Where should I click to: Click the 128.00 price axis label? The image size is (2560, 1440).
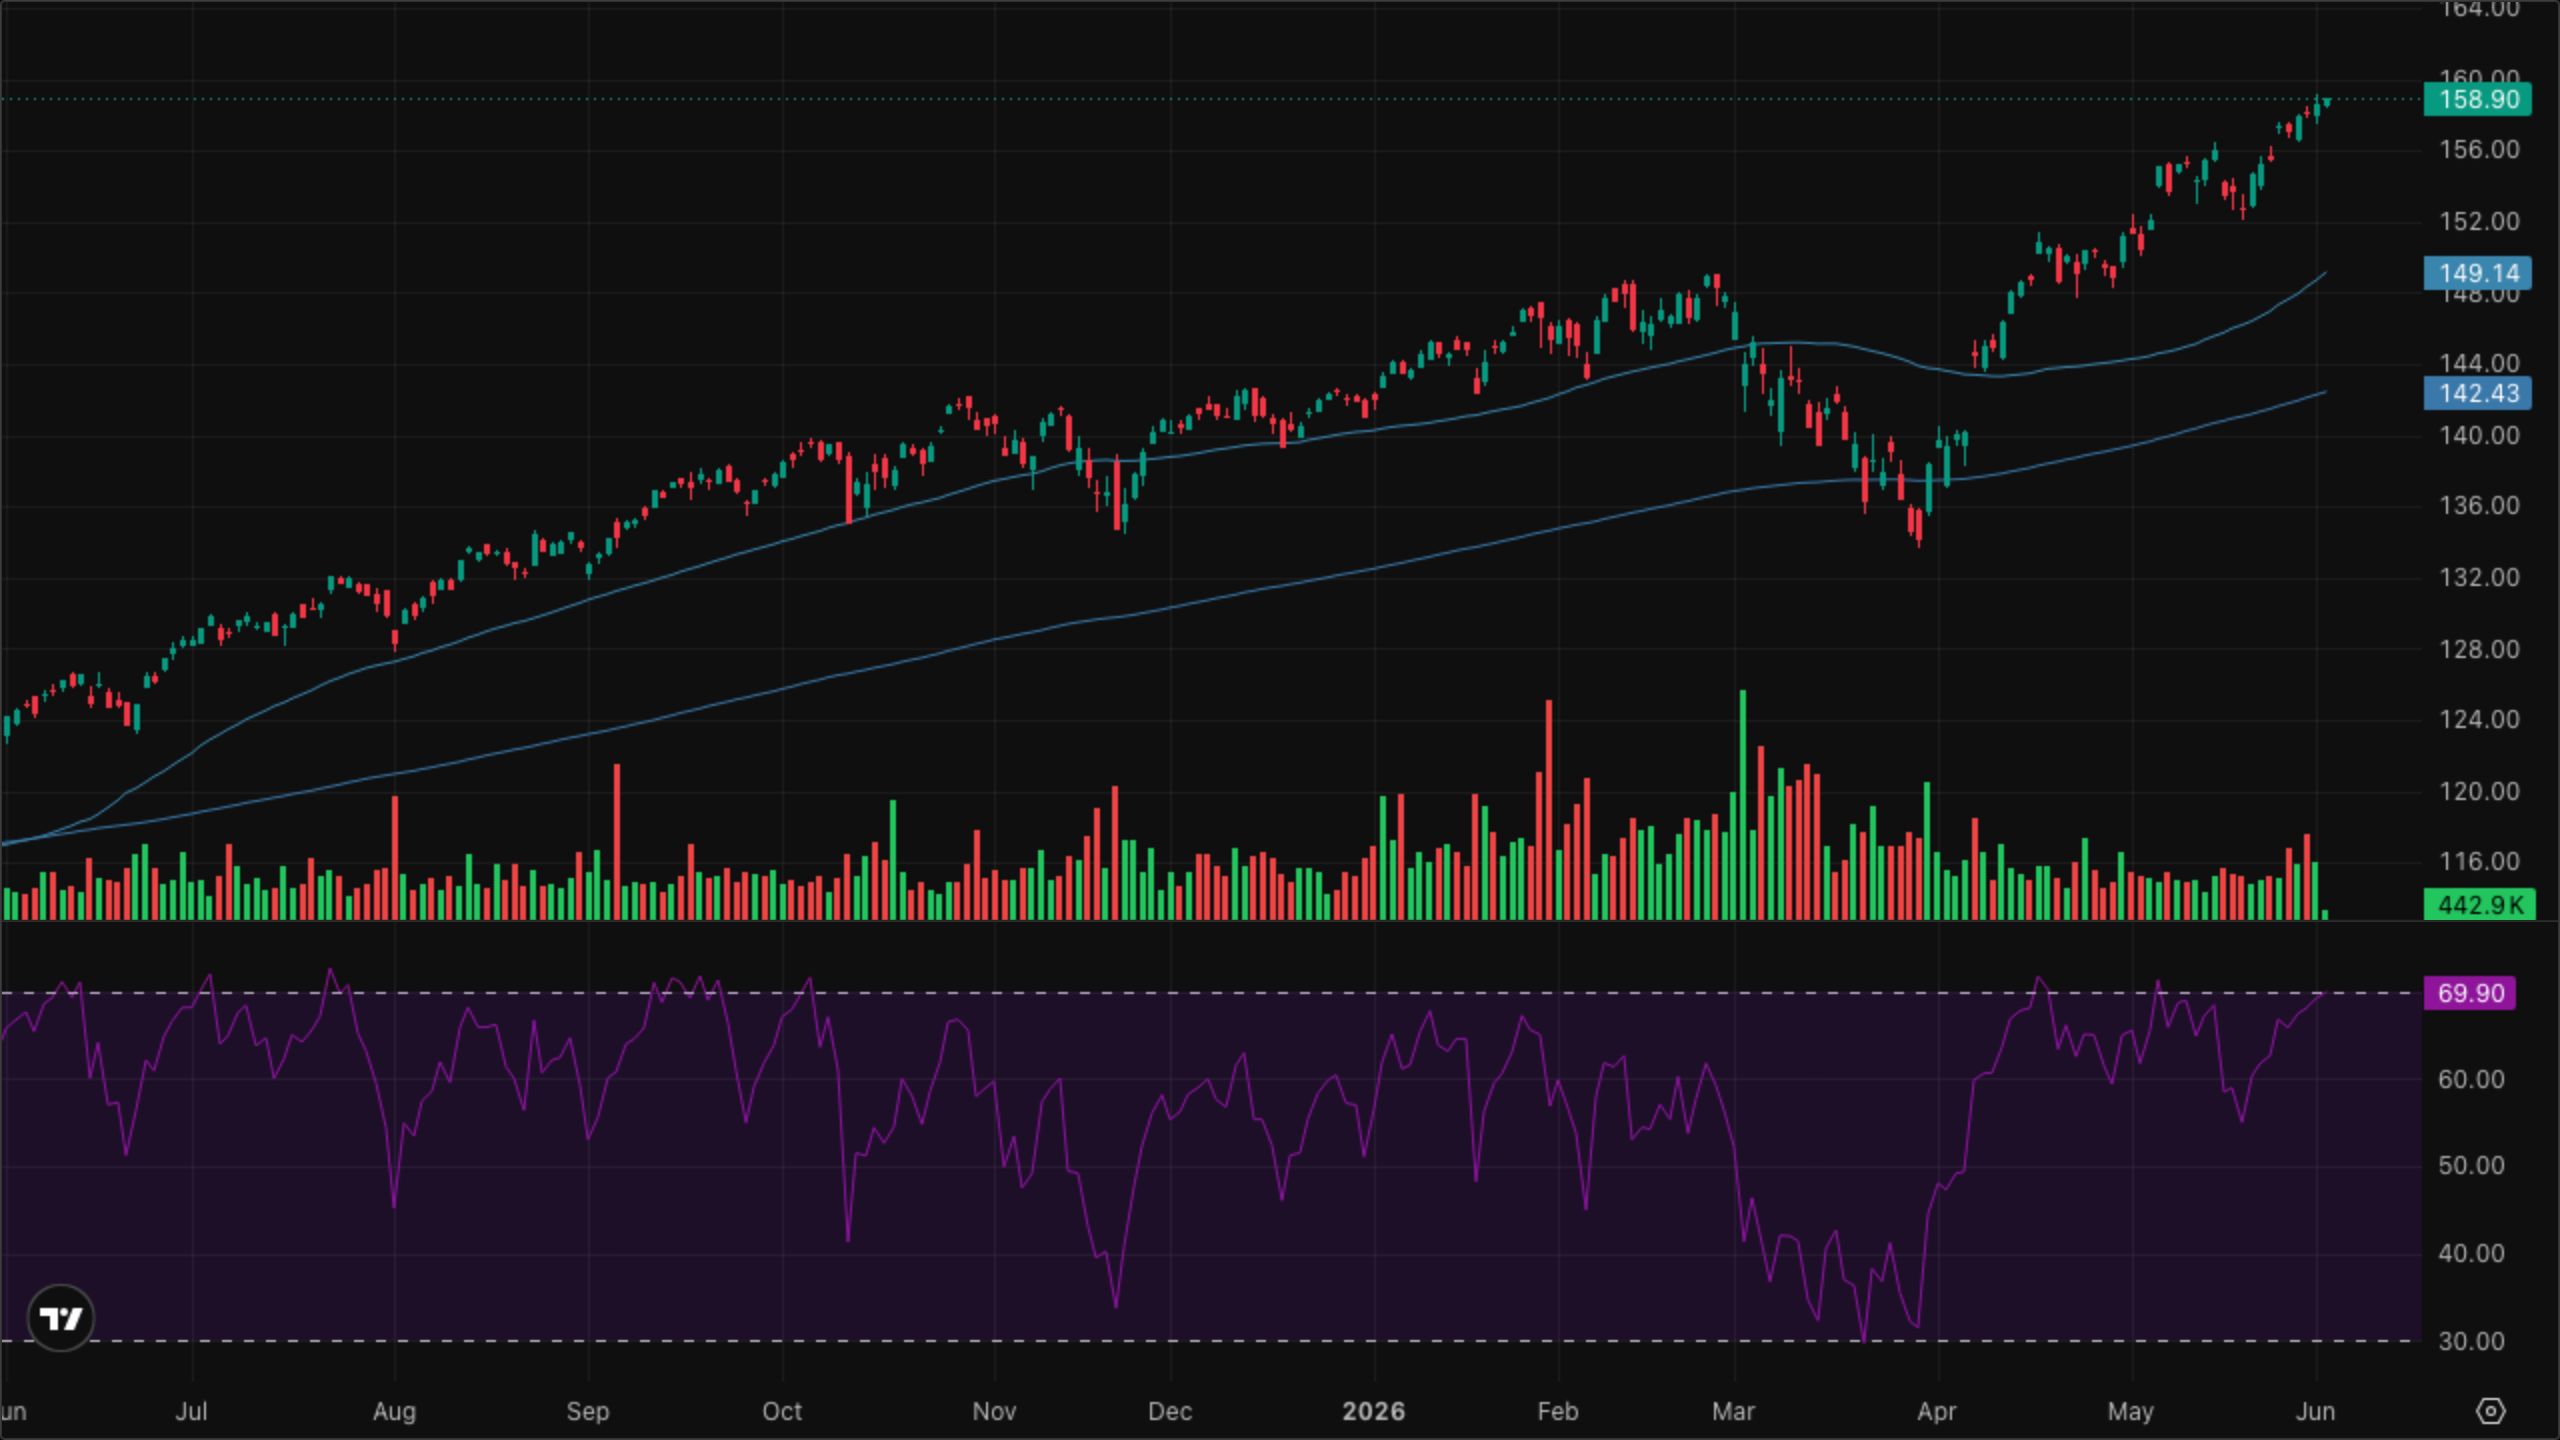(x=2479, y=649)
